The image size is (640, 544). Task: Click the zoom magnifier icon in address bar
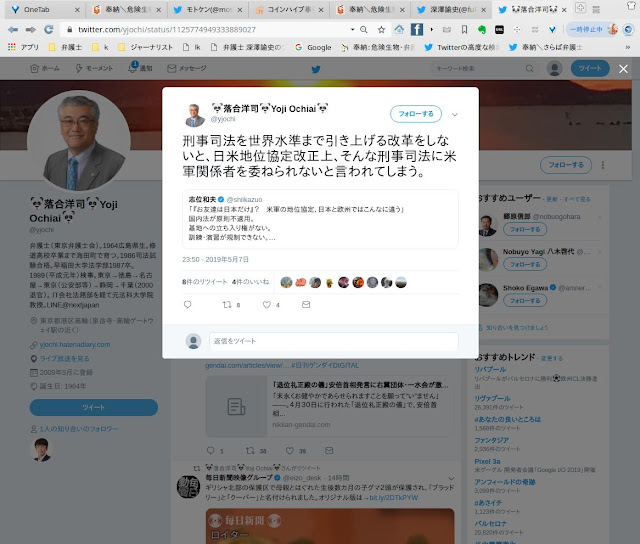point(364,29)
